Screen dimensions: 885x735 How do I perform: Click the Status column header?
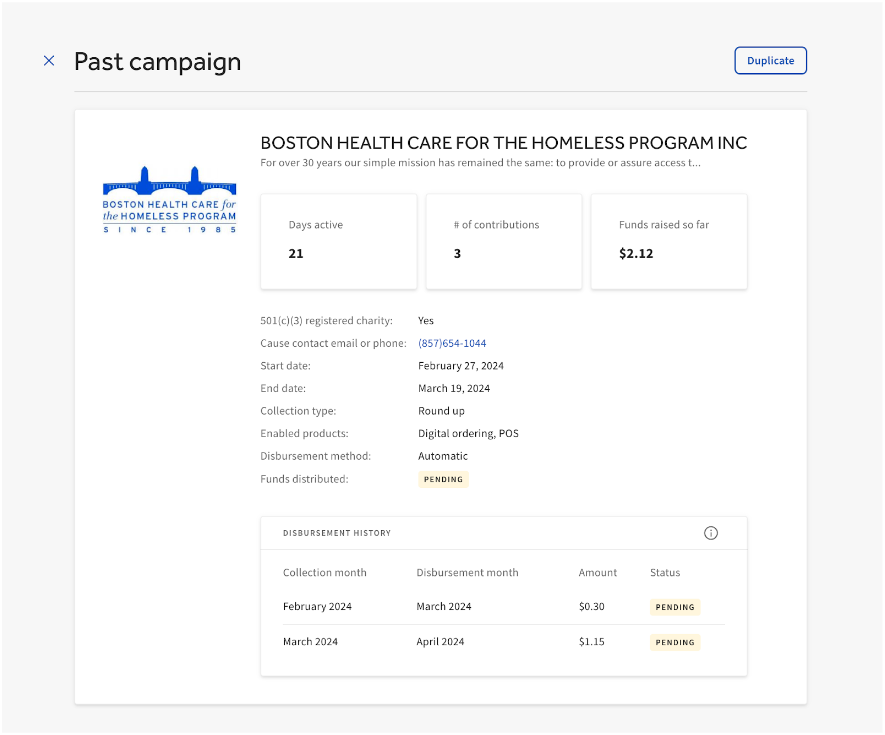[x=665, y=573]
